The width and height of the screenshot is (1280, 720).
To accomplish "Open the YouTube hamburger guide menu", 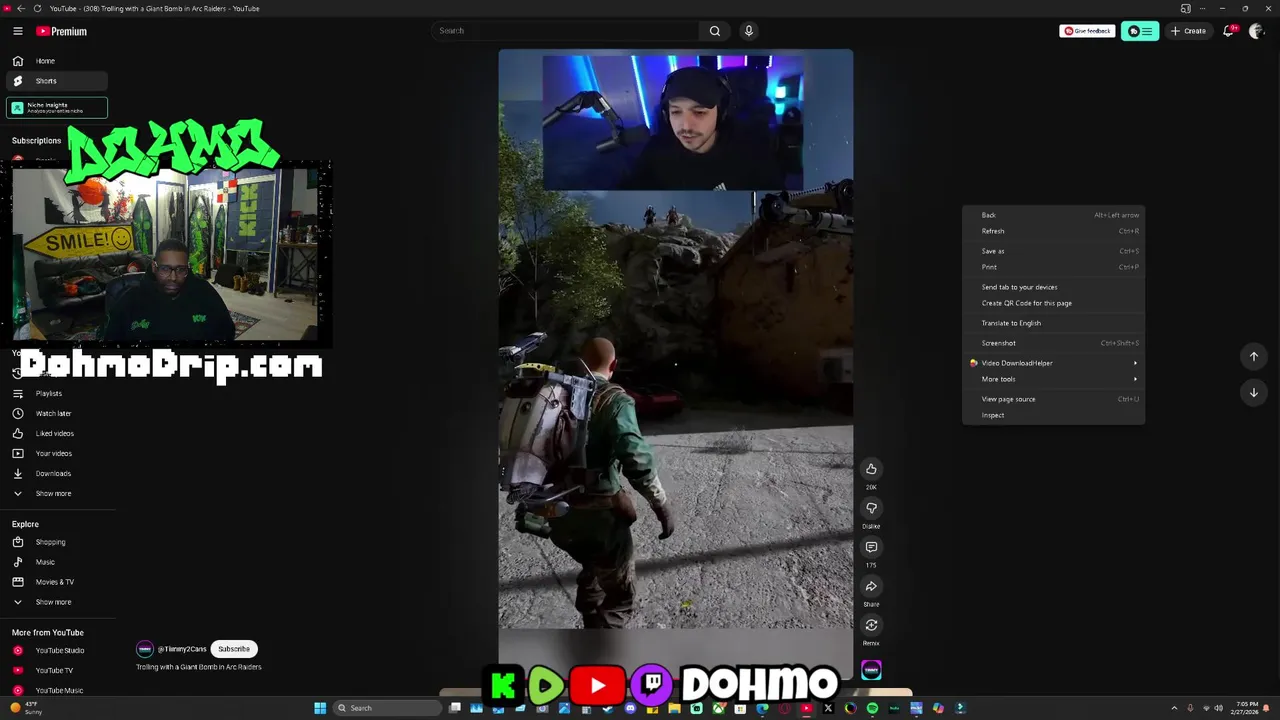I will [x=18, y=31].
